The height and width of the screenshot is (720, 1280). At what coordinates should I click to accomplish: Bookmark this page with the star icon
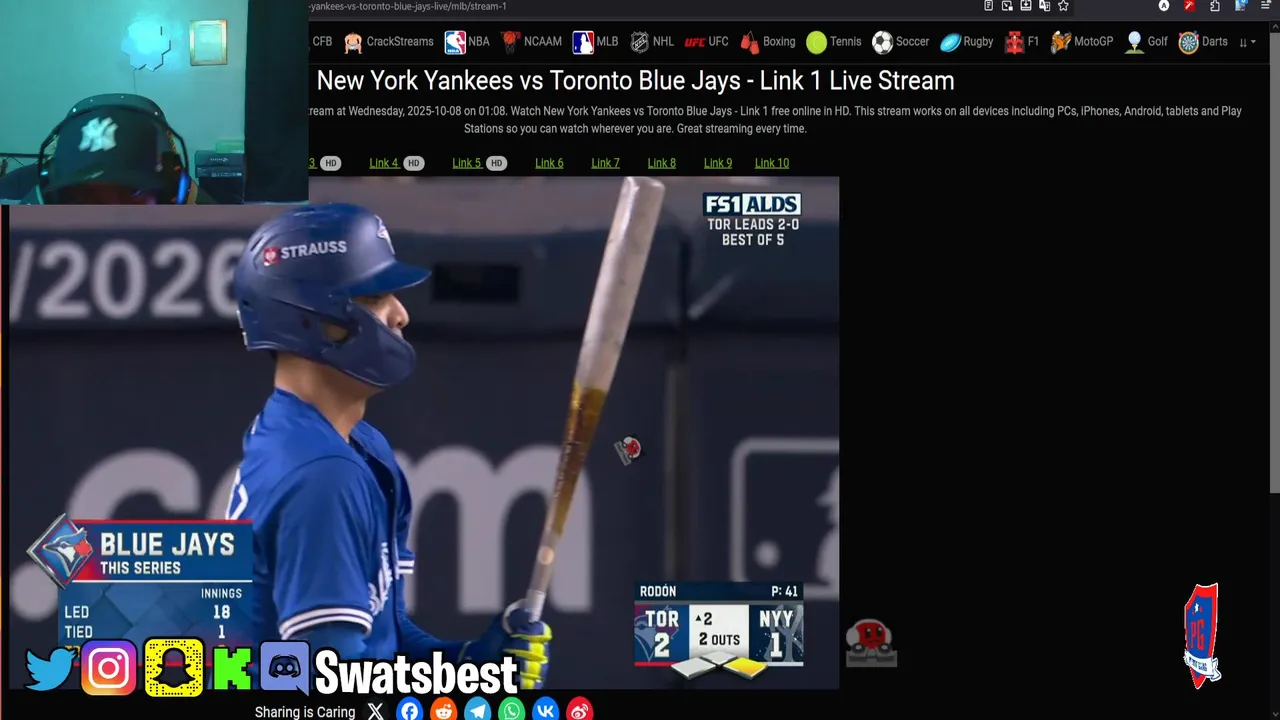(1063, 5)
